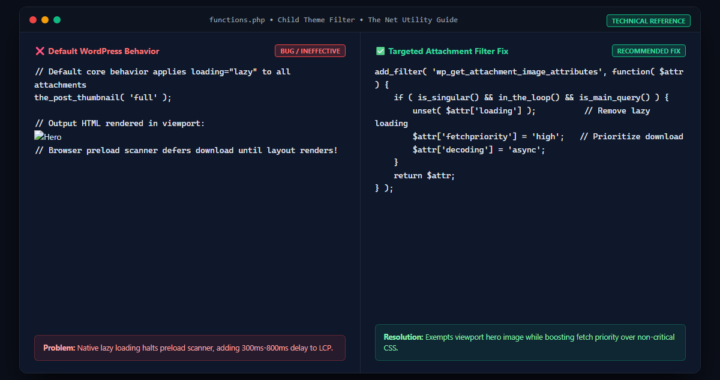Click the red X icon beside Default WordPress Behavior
This screenshot has height=380, width=720.
[x=40, y=51]
